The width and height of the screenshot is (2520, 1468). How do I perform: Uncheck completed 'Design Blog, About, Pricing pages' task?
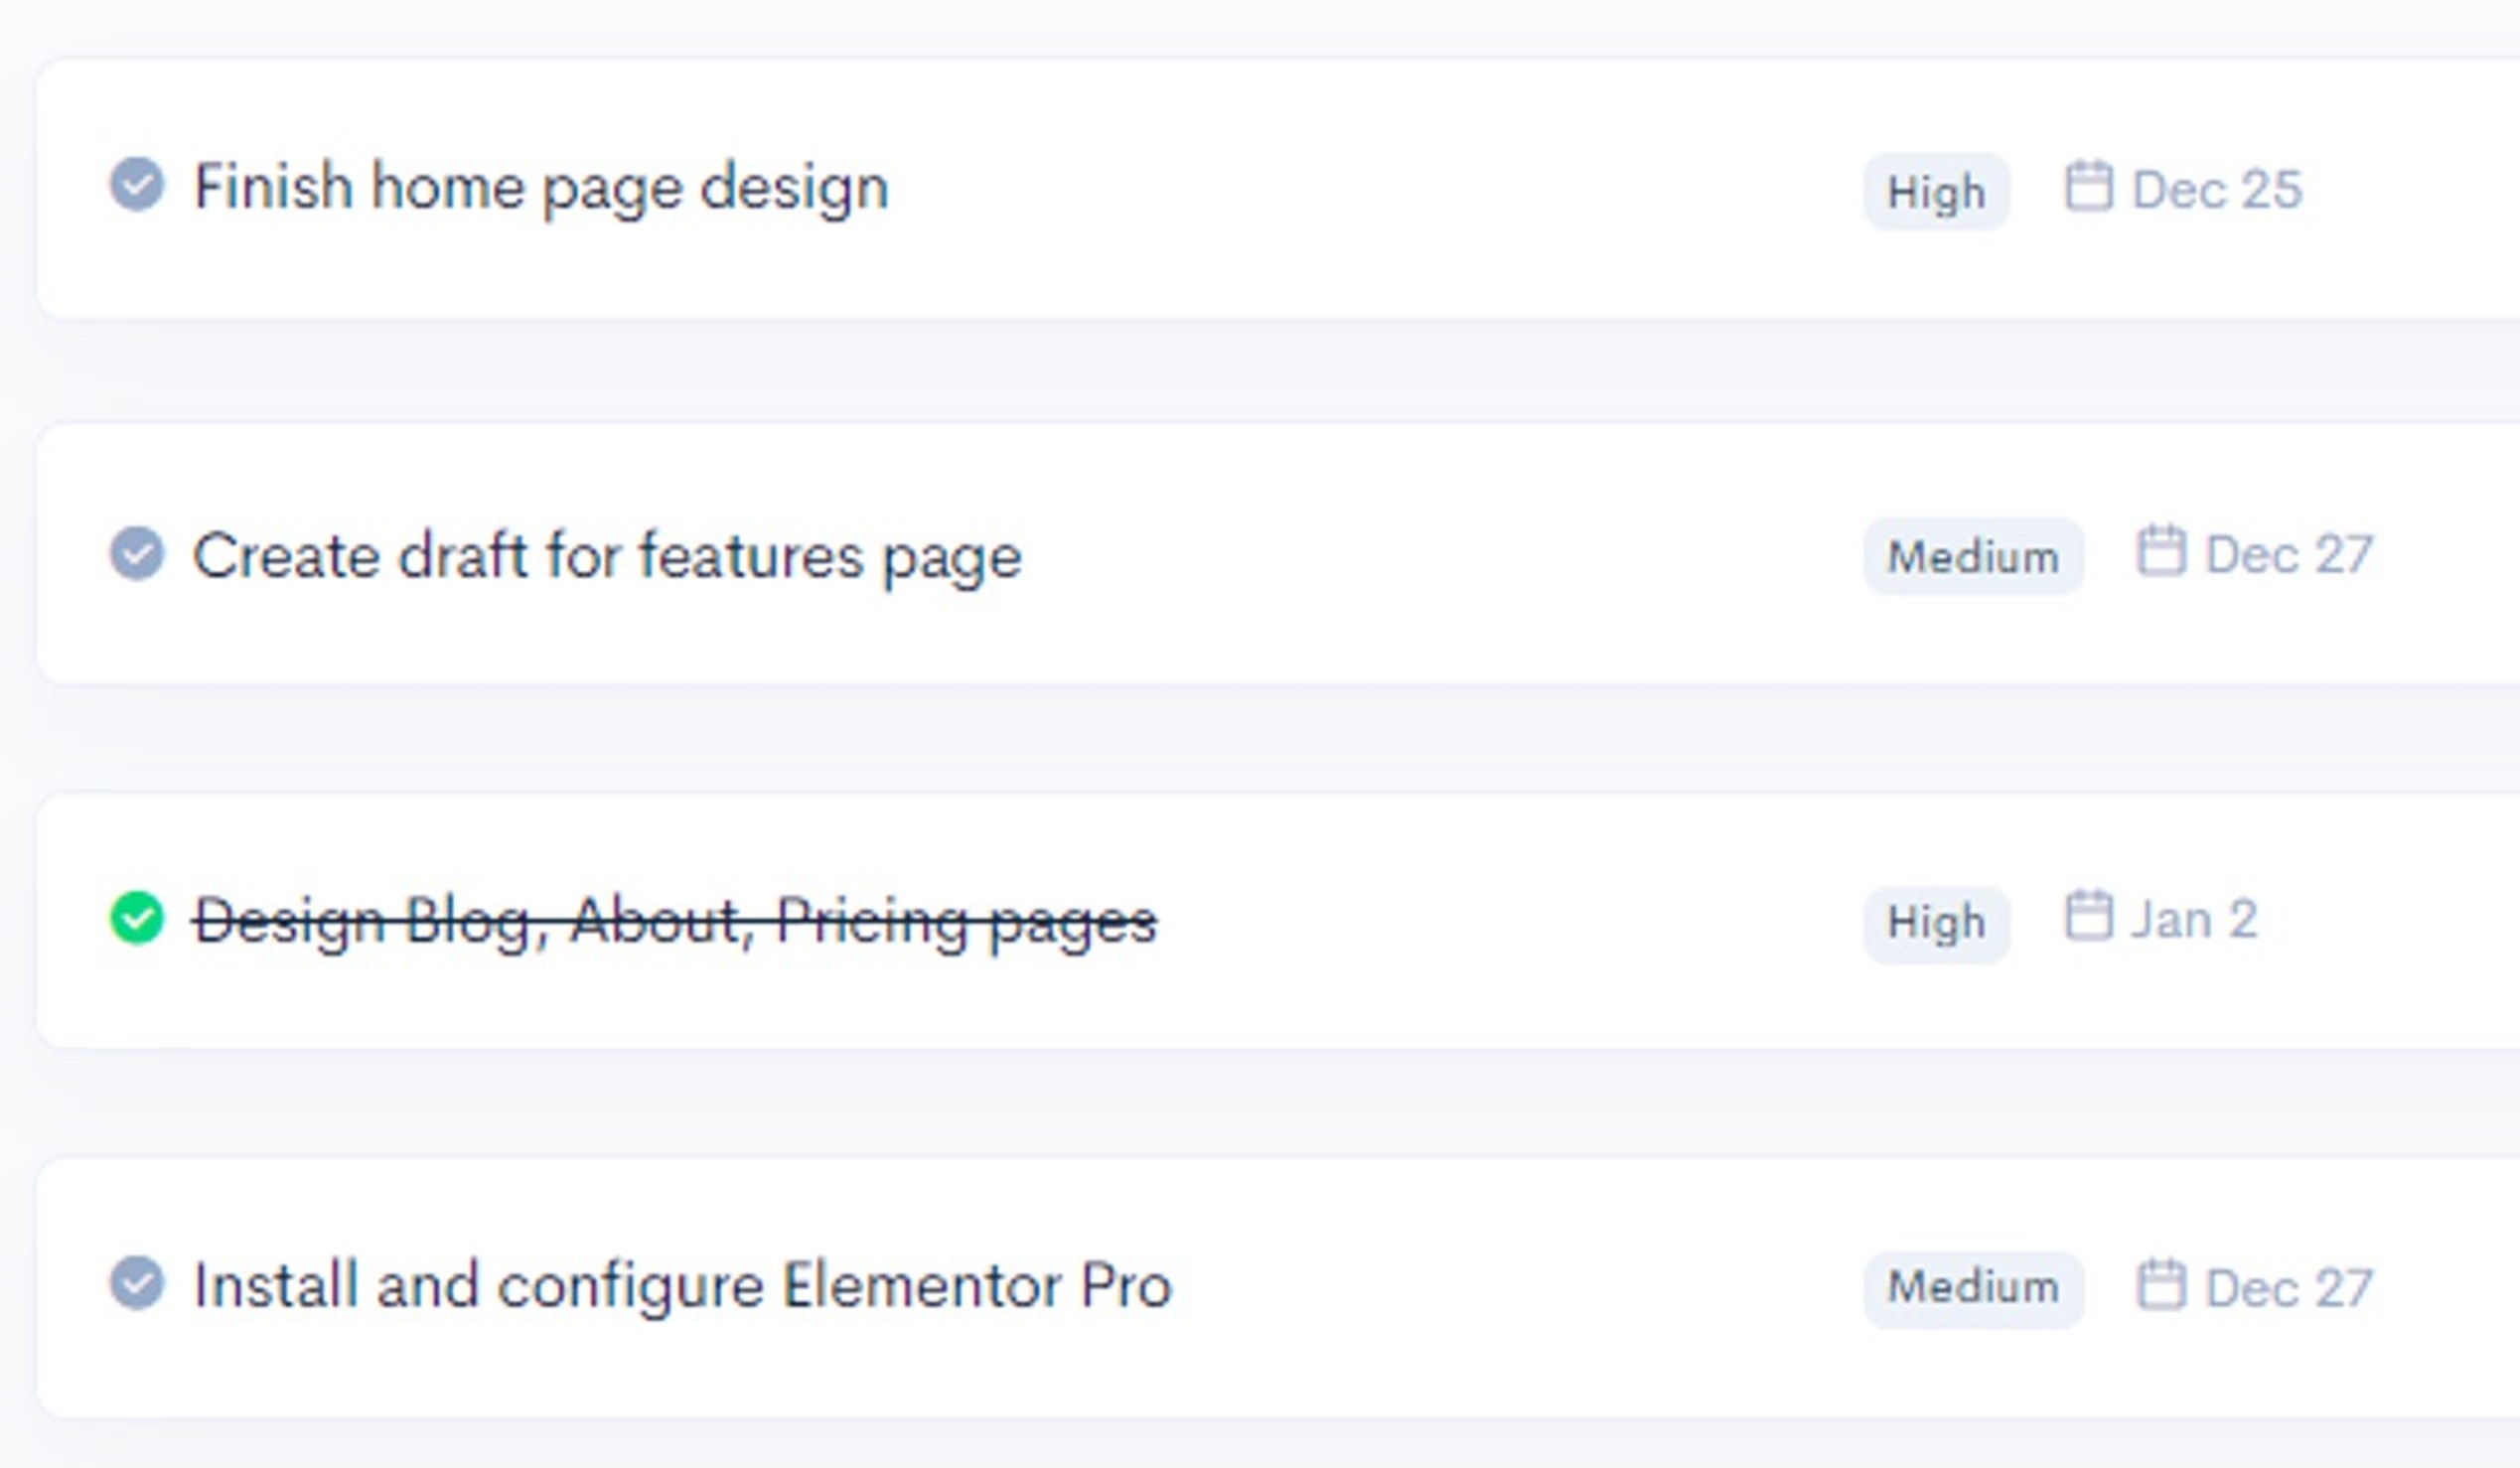(x=137, y=918)
